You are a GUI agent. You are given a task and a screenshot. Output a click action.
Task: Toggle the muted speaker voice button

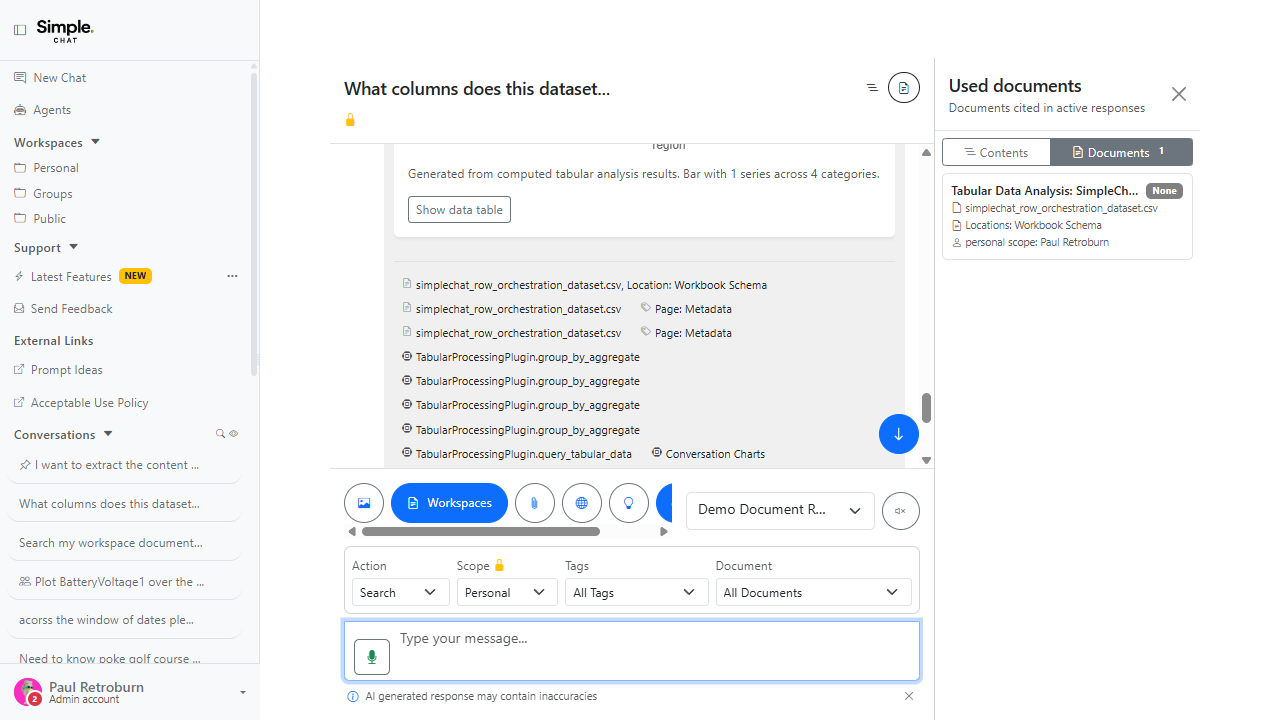(x=900, y=511)
